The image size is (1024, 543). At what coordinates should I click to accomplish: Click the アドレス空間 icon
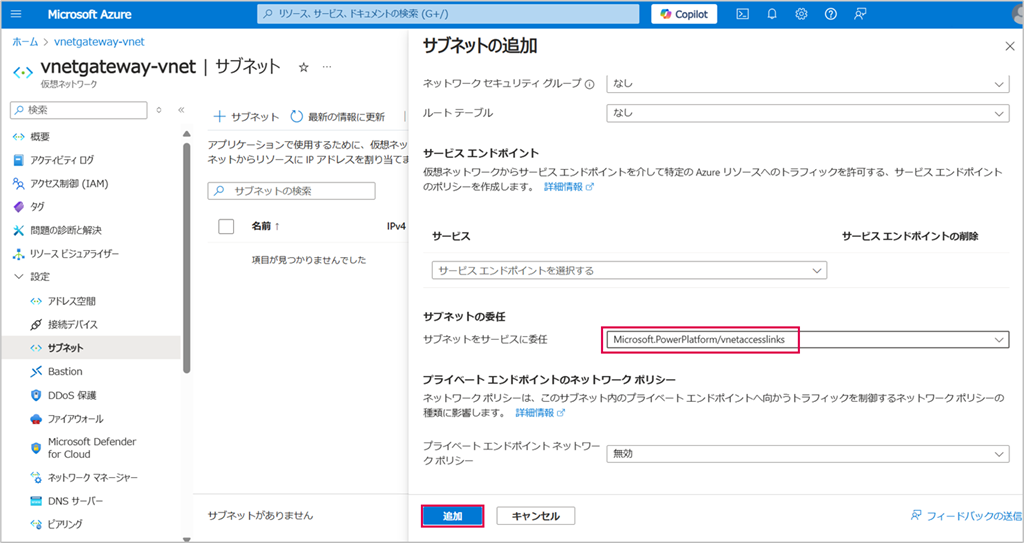pos(36,301)
